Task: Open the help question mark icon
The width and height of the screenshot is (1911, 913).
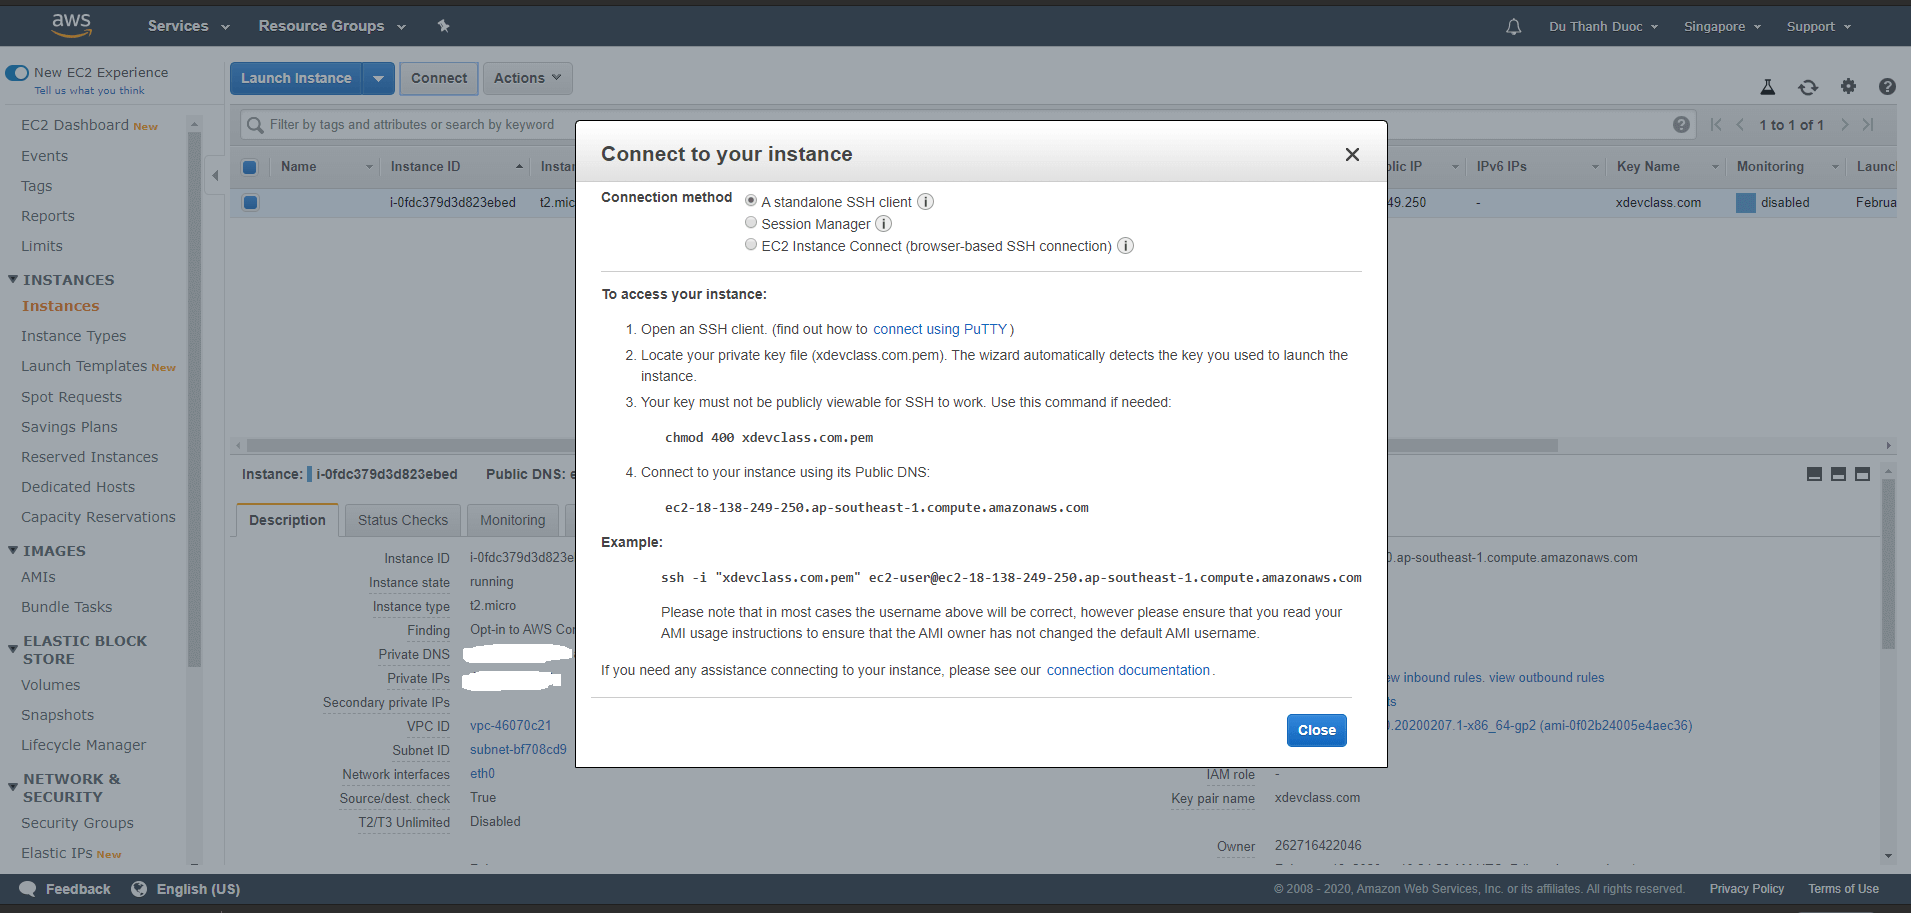Action: pos(1887,86)
